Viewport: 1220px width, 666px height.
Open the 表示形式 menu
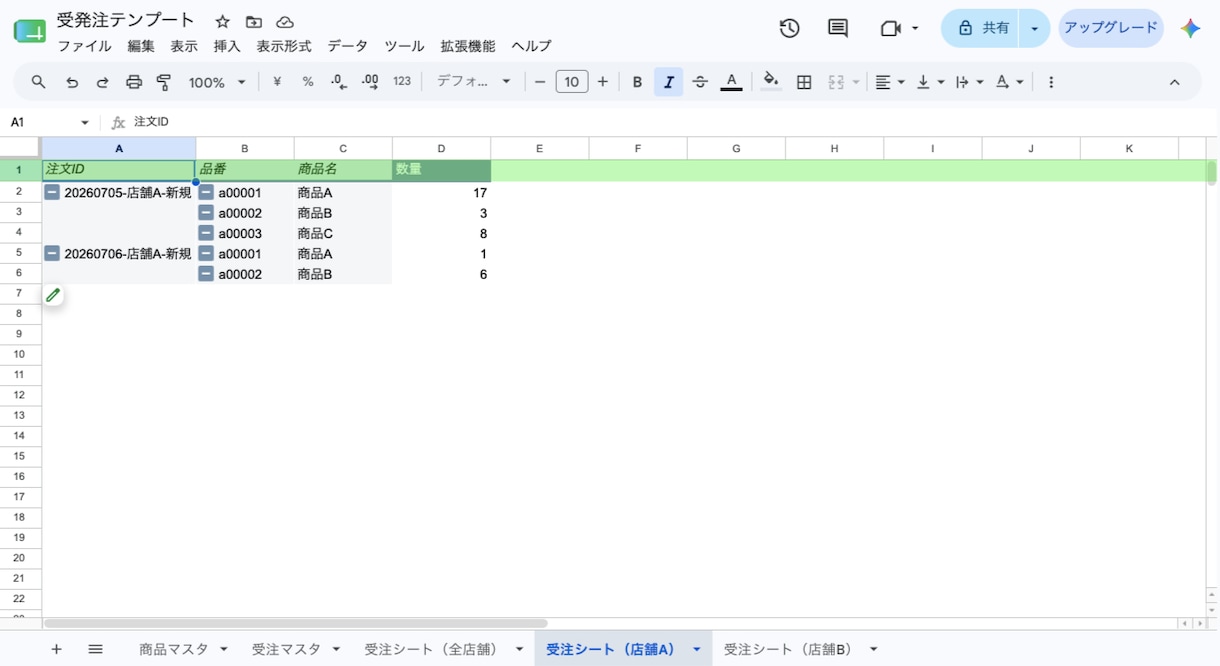(284, 46)
